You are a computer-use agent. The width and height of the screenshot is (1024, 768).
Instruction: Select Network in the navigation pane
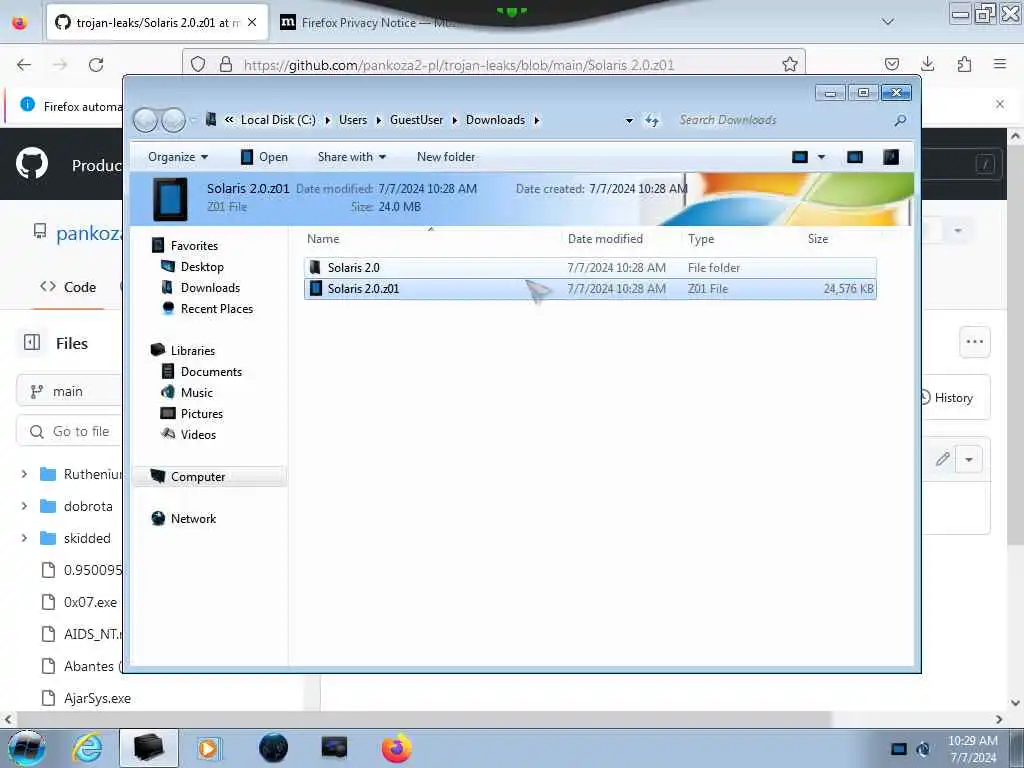[x=193, y=519]
